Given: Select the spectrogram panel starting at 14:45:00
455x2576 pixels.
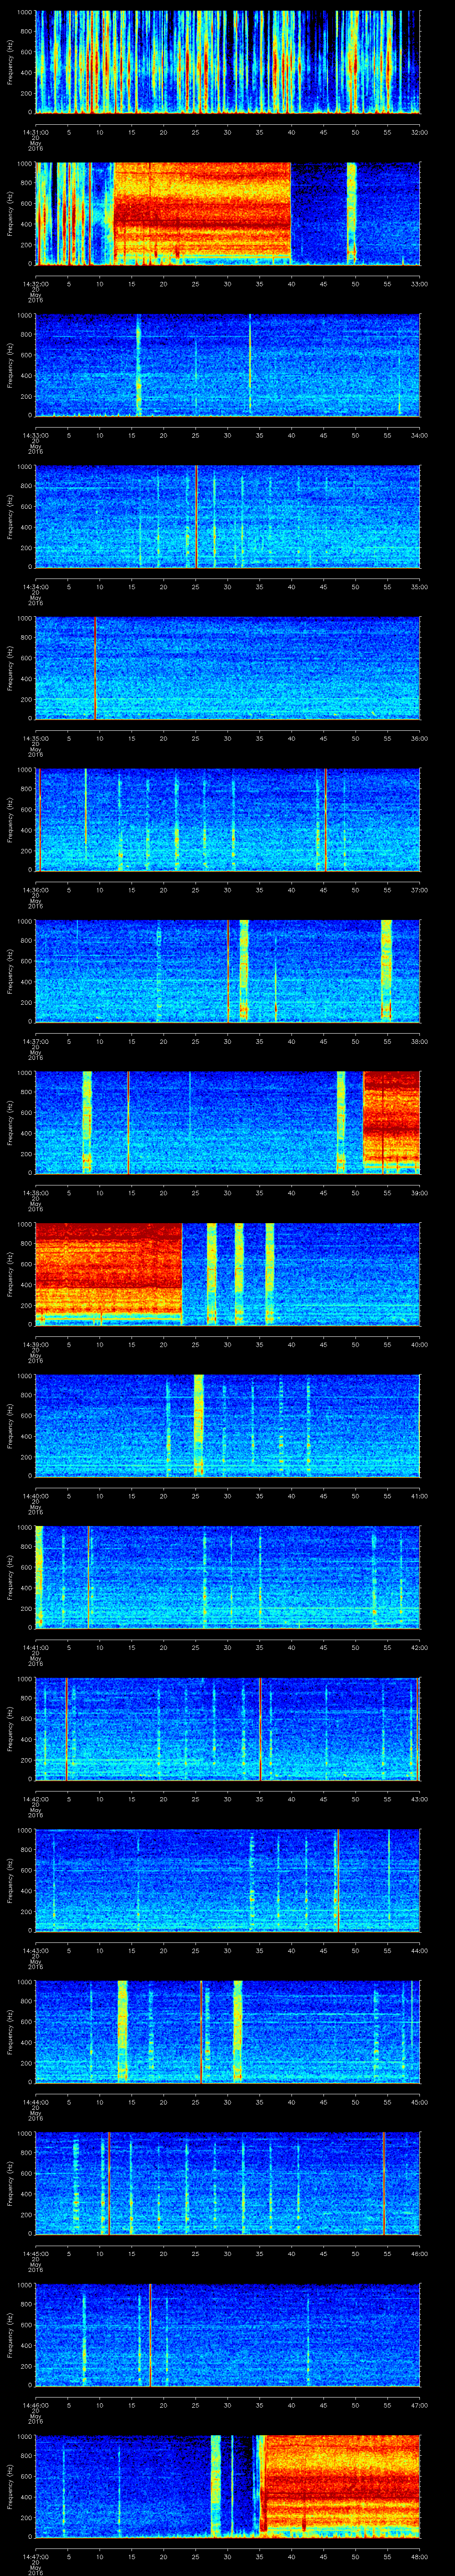Looking at the screenshot, I should coord(227,2182).
